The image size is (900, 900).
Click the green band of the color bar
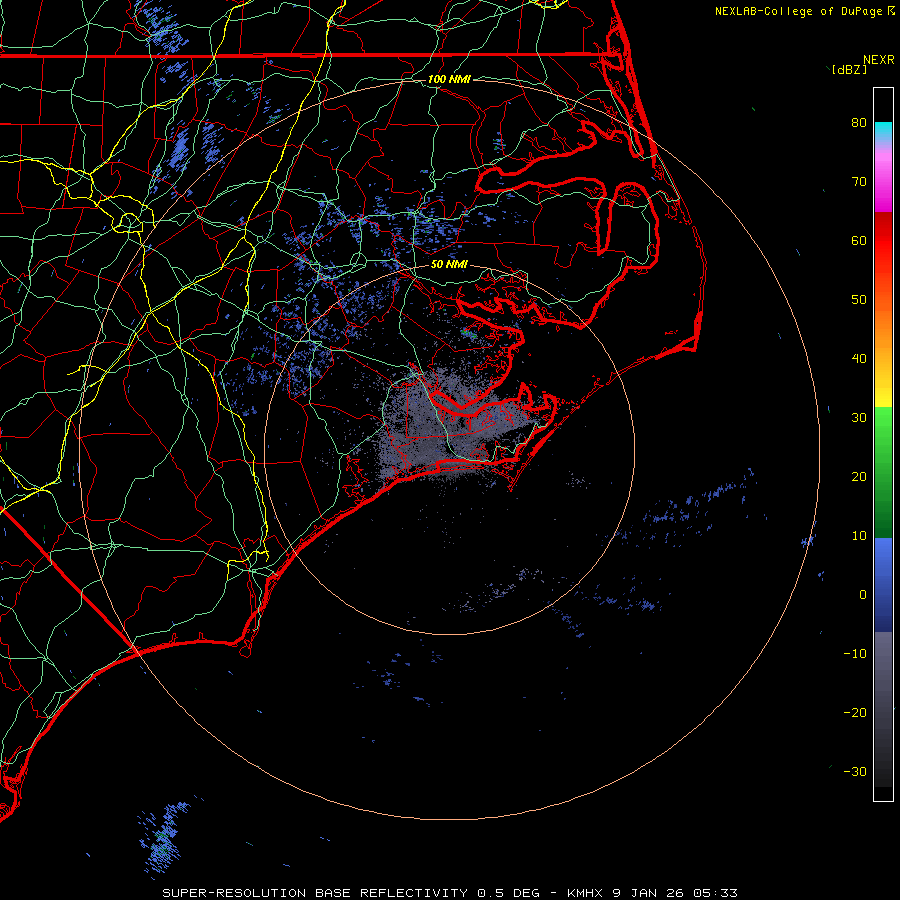click(x=883, y=472)
